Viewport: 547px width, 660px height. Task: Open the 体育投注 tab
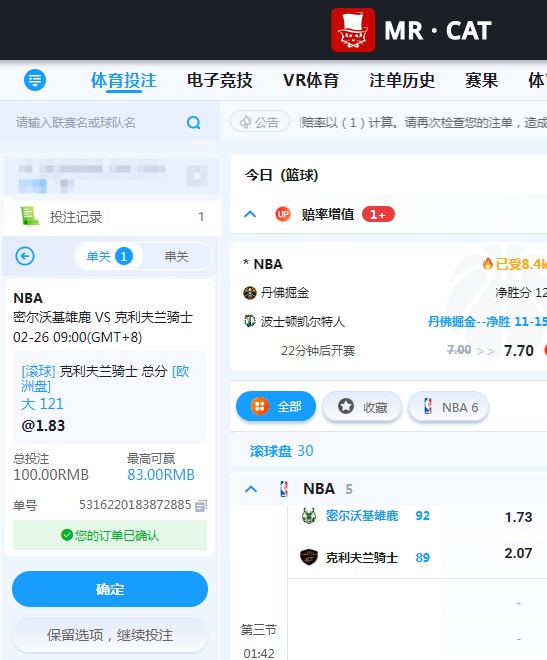click(x=124, y=80)
